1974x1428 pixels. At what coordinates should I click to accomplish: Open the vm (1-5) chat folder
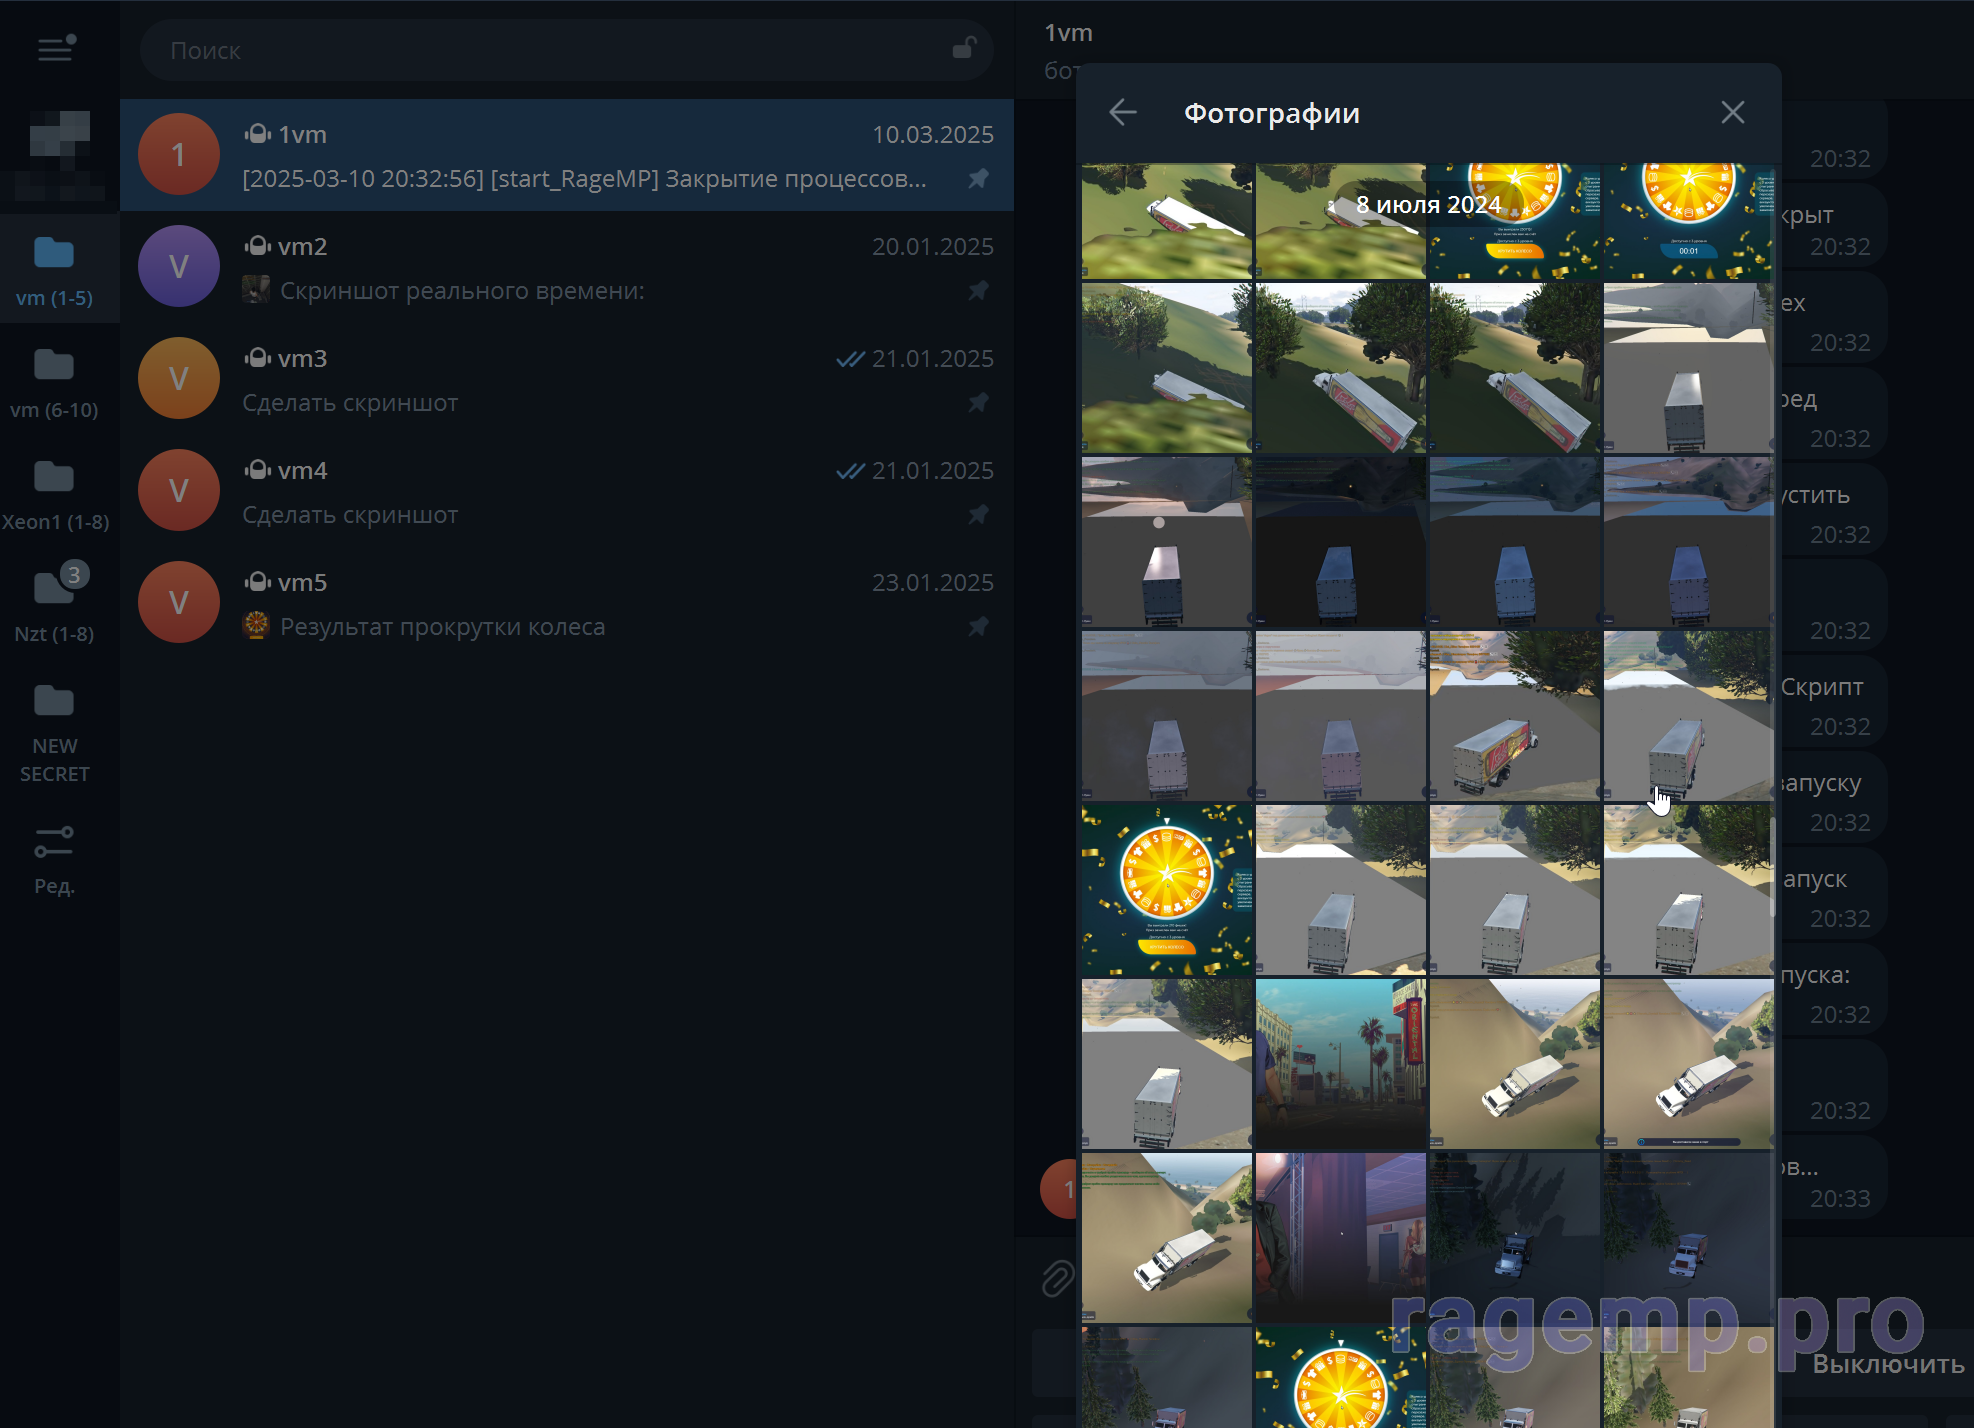pos(55,270)
